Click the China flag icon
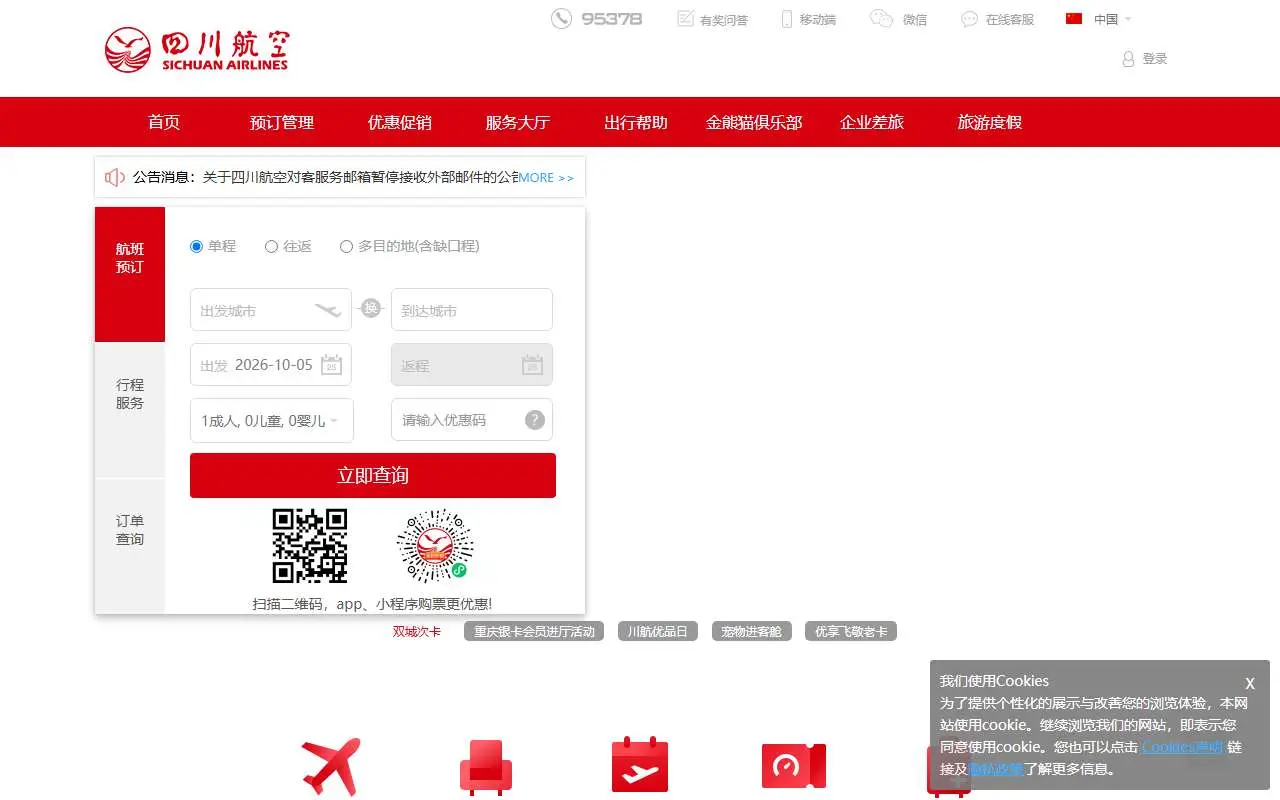1280x800 pixels. pos(1074,18)
